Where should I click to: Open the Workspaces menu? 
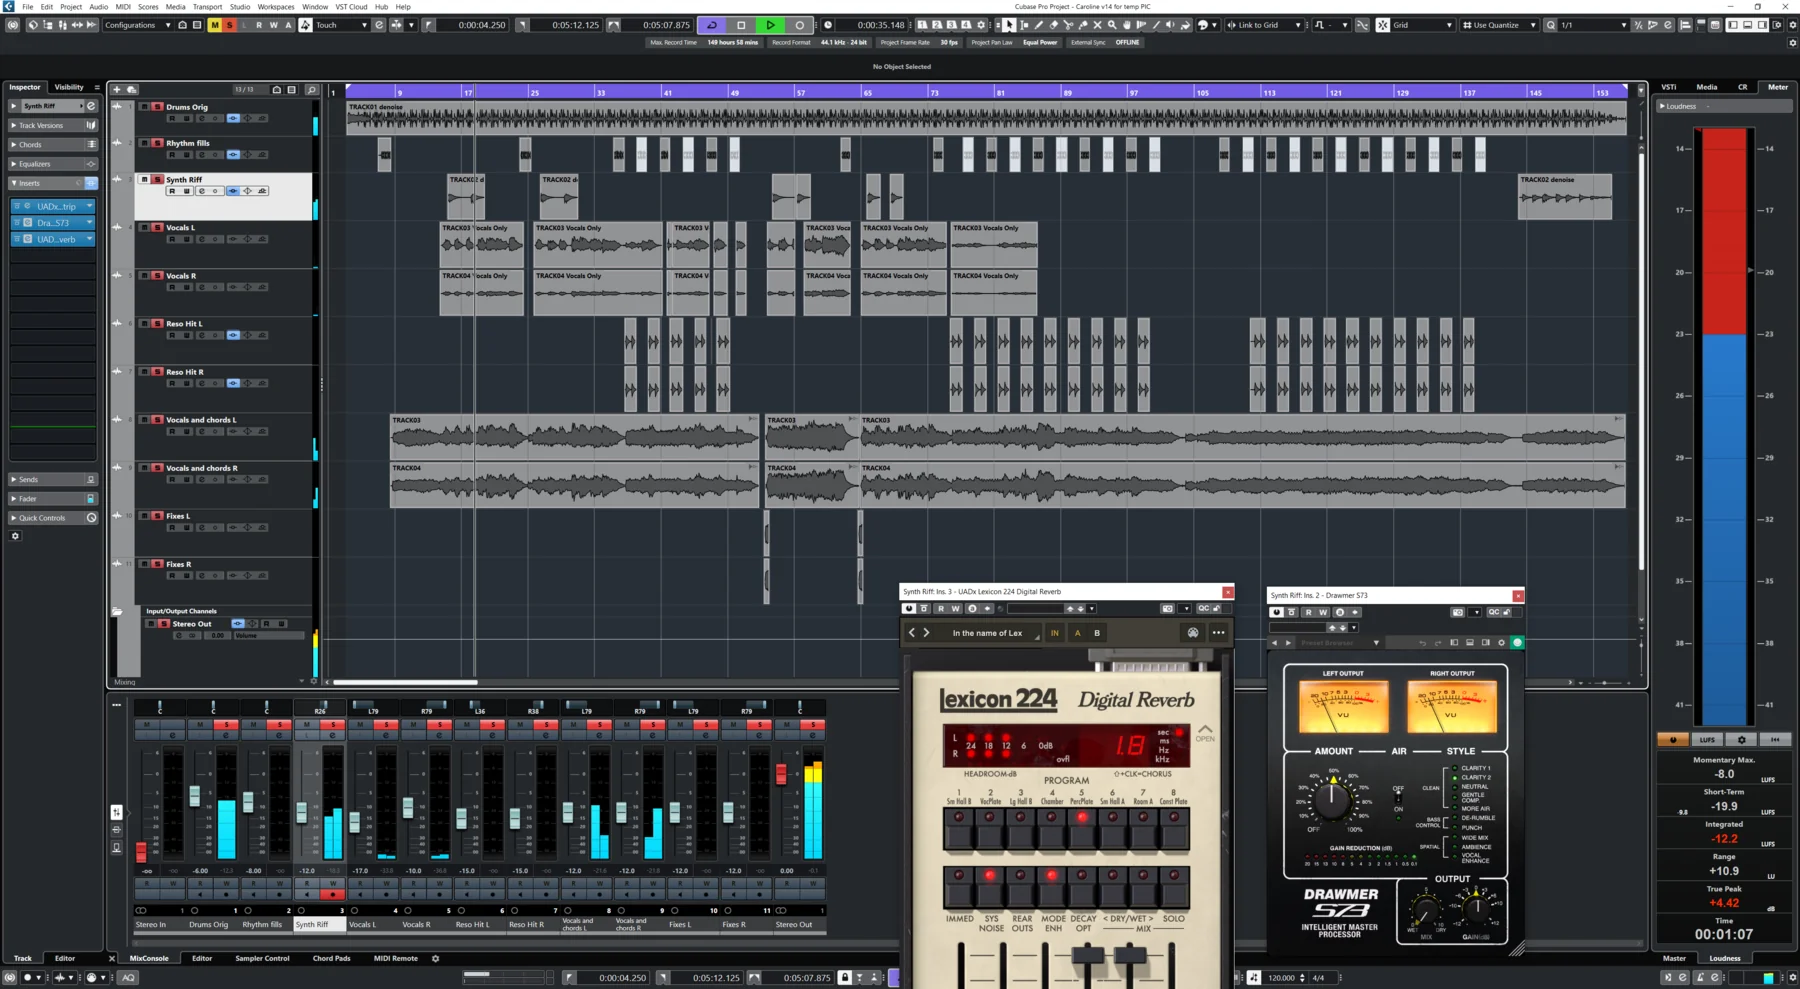[x=276, y=6]
